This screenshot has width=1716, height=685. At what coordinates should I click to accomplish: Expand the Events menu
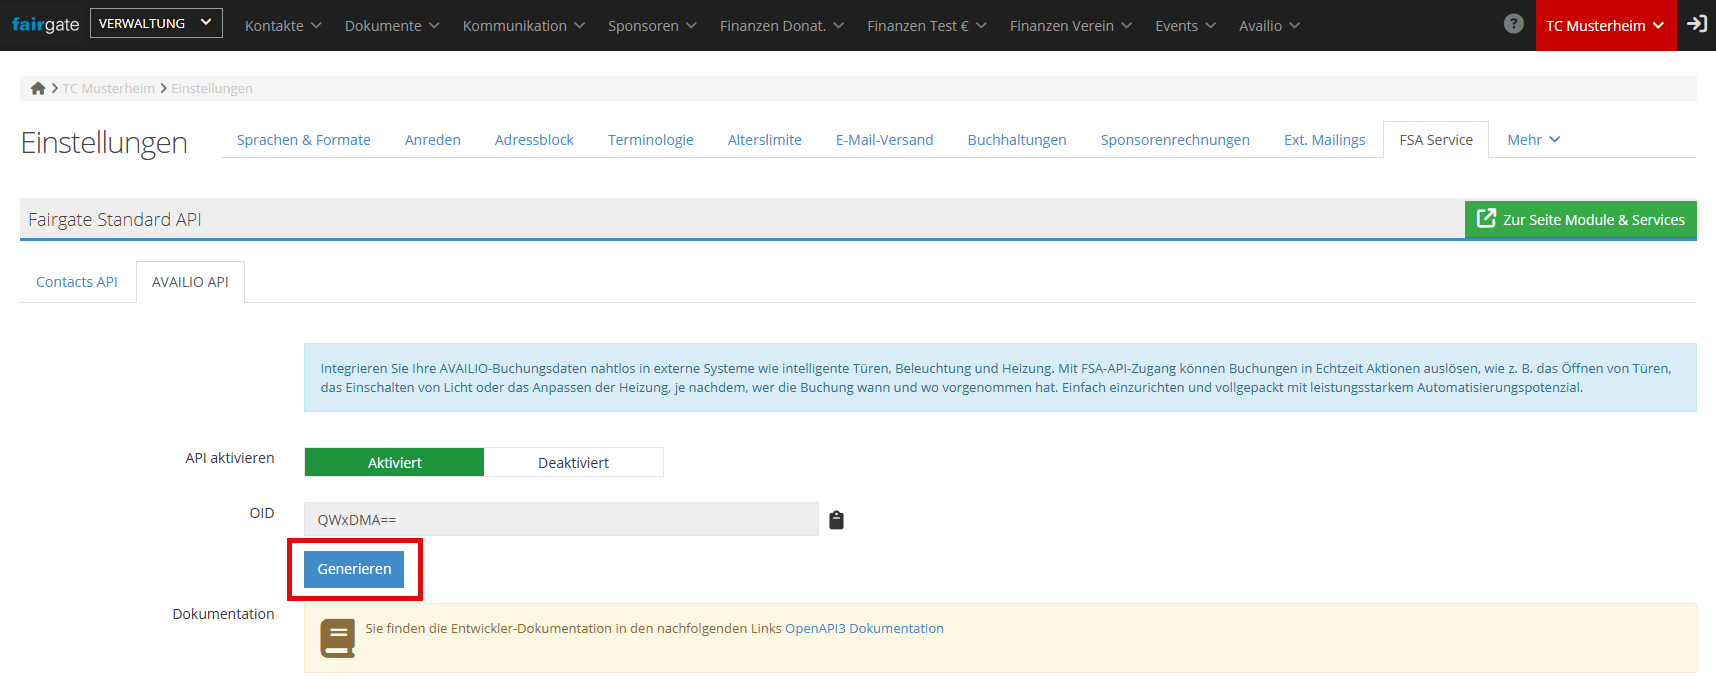[x=1185, y=26]
